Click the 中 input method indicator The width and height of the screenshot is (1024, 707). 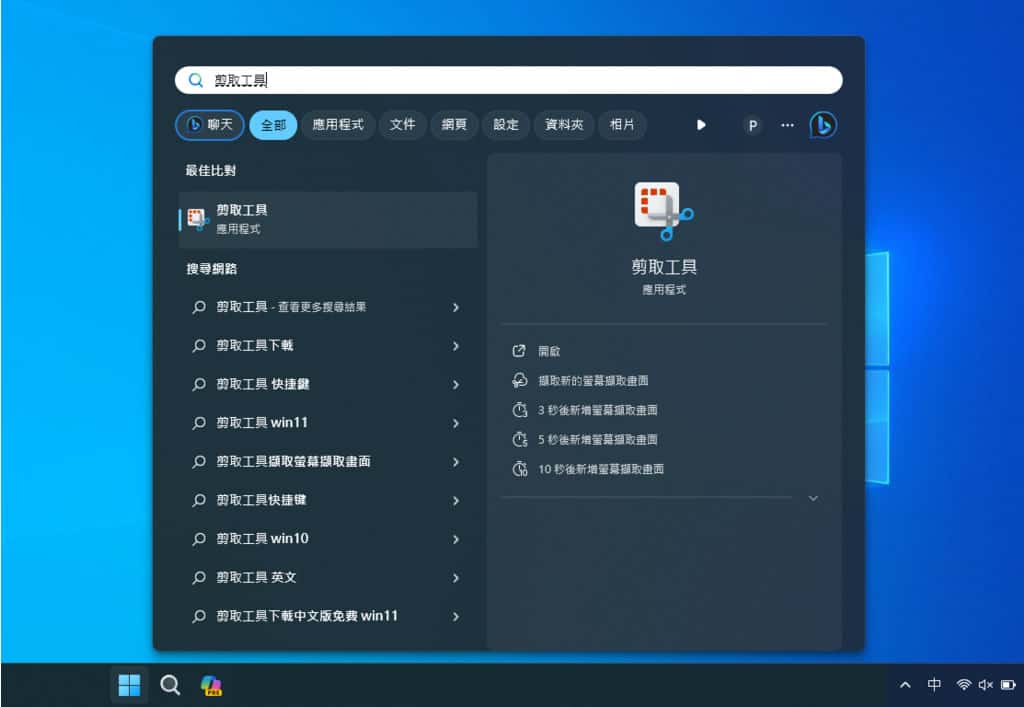[934, 684]
